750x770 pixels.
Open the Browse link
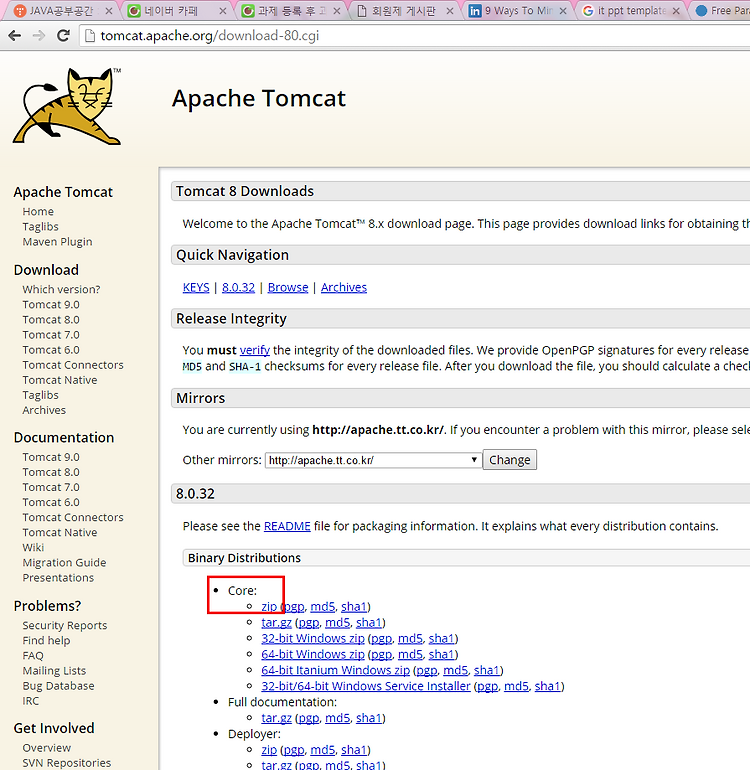coord(288,287)
